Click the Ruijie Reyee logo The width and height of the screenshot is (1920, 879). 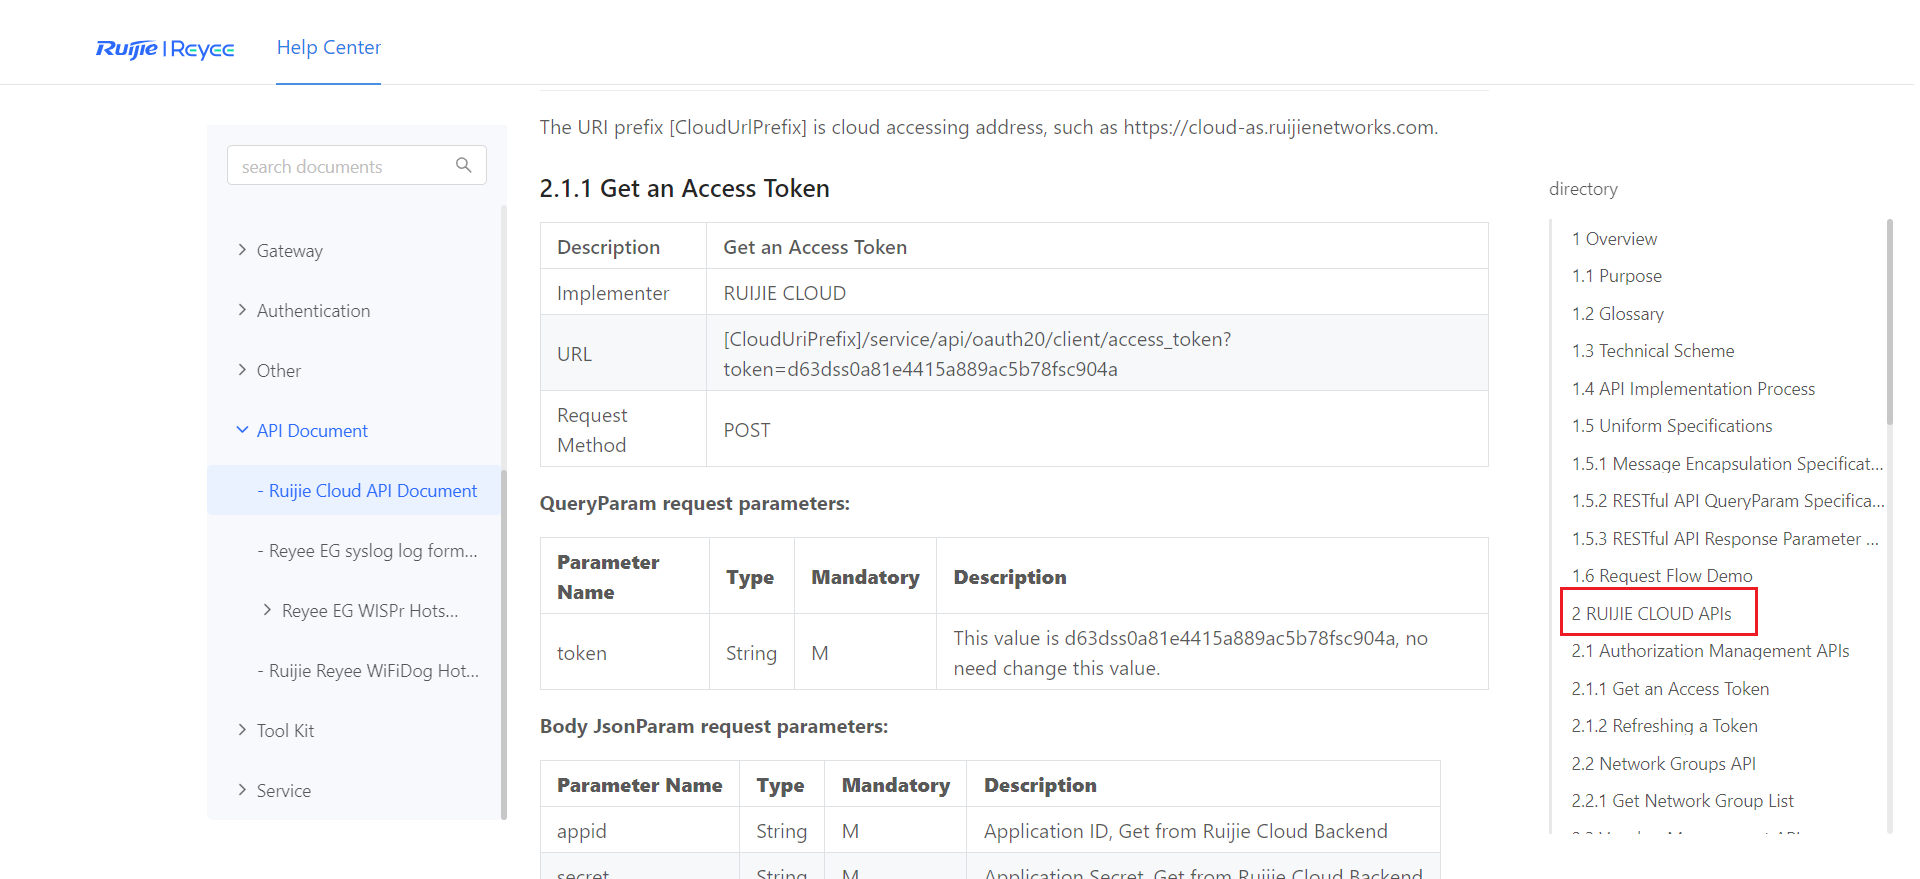coord(165,49)
